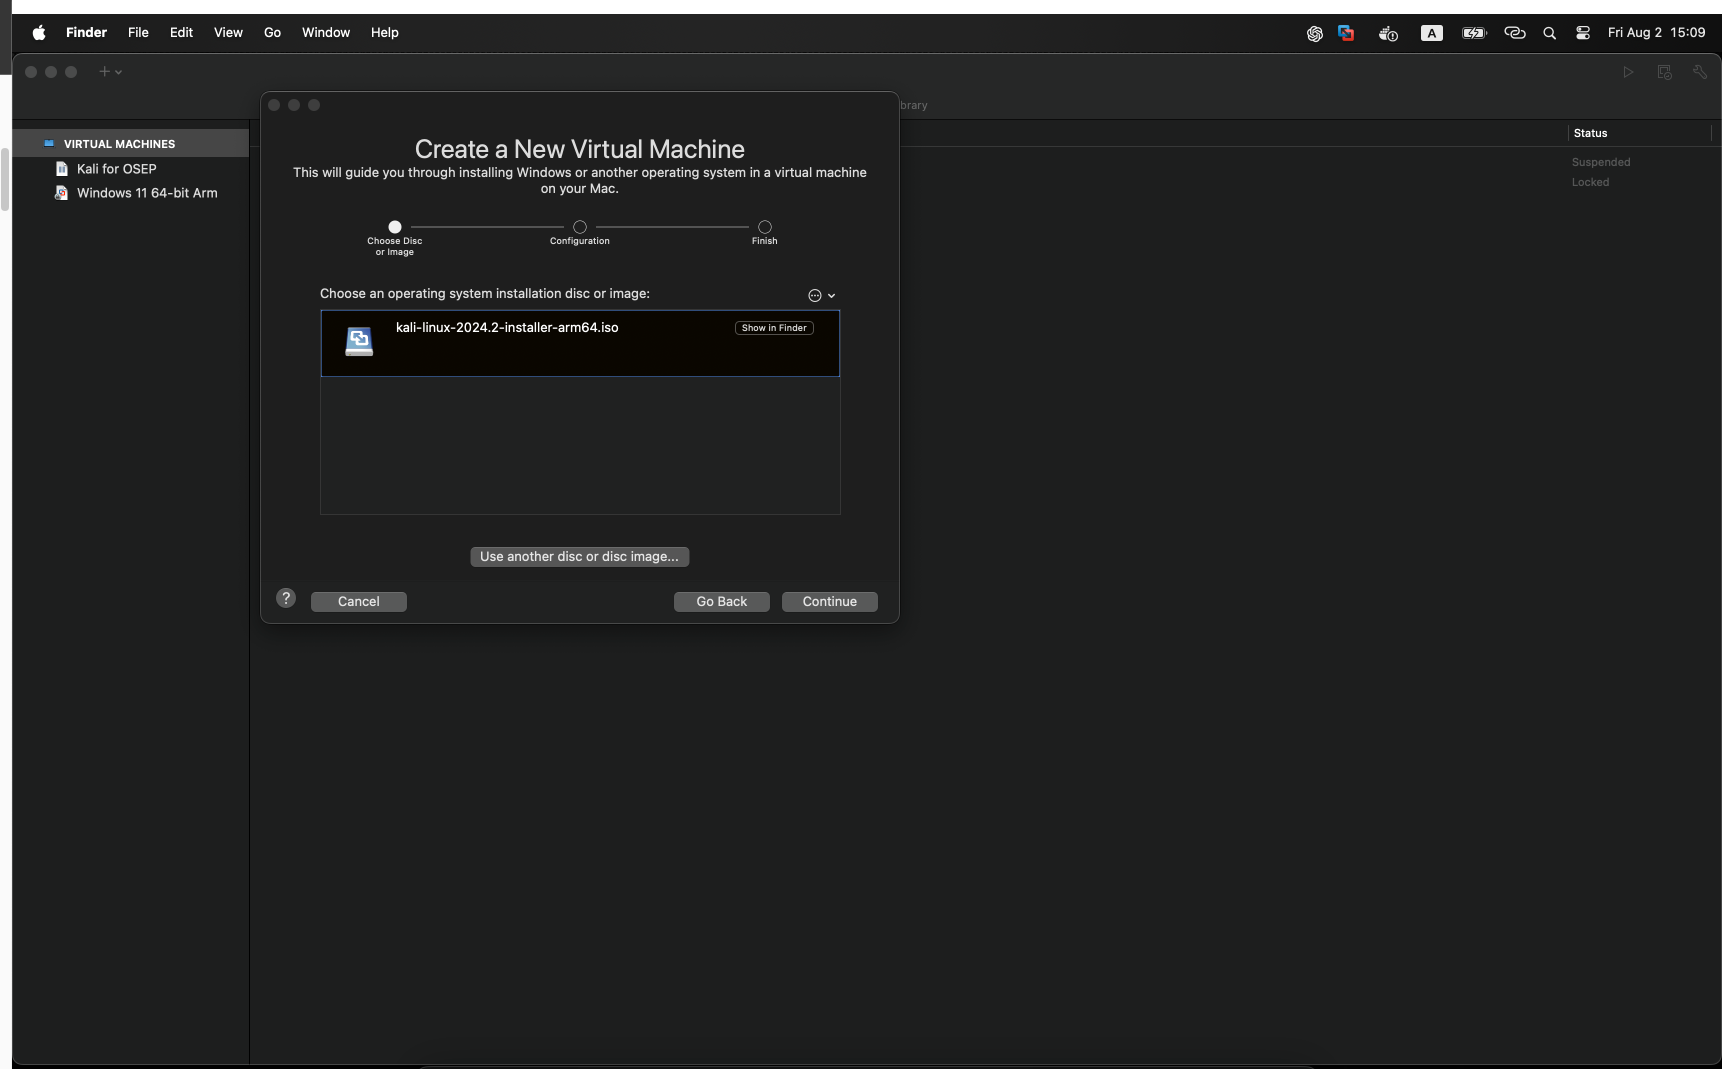
Task: Click the VMware Fusion menu bar icon
Action: (1346, 33)
